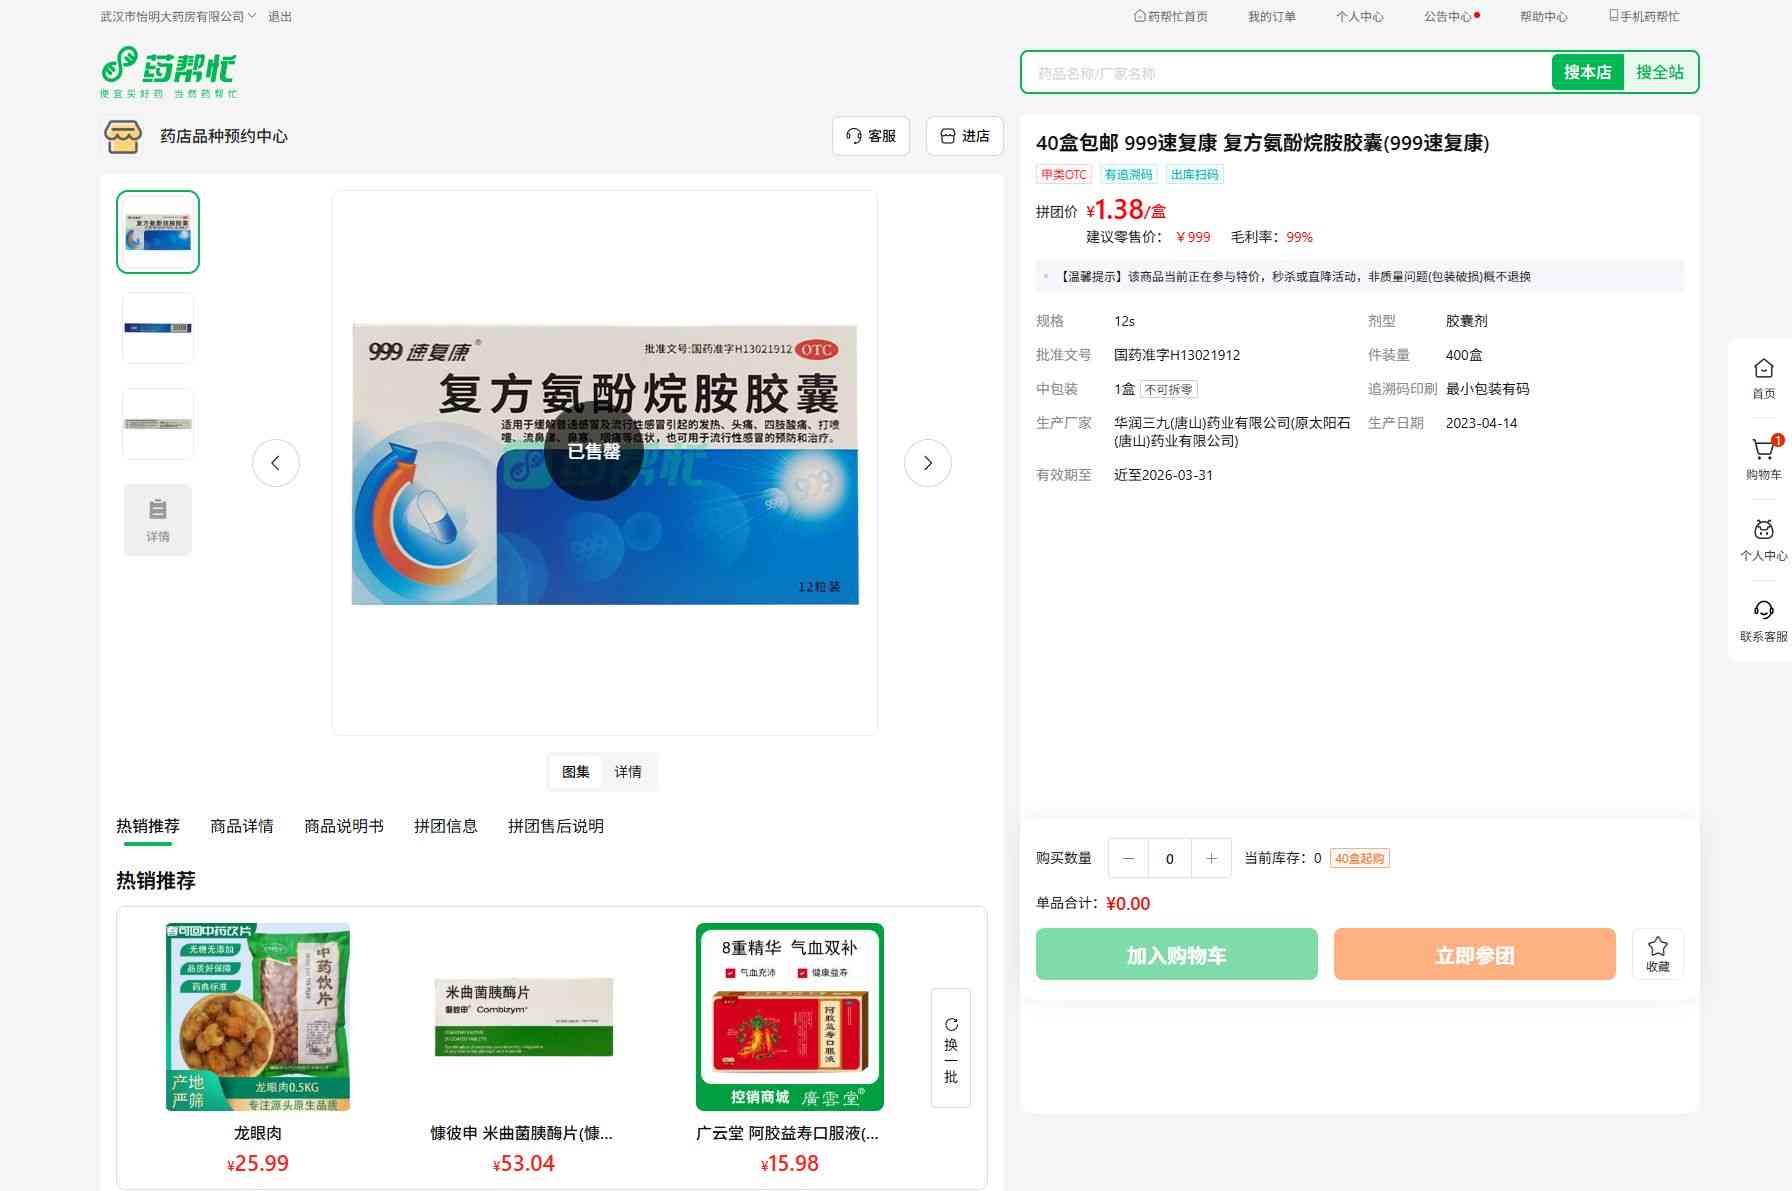Screen dimensions: 1792x1191
Task: Toggle the gallery view to 详情
Action: point(628,772)
